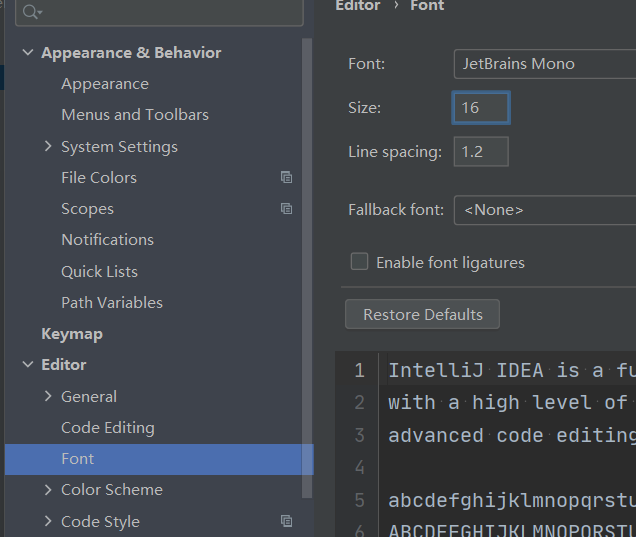Collapse the Appearance & Behavior section
The width and height of the screenshot is (636, 537).
pyautogui.click(x=28, y=53)
